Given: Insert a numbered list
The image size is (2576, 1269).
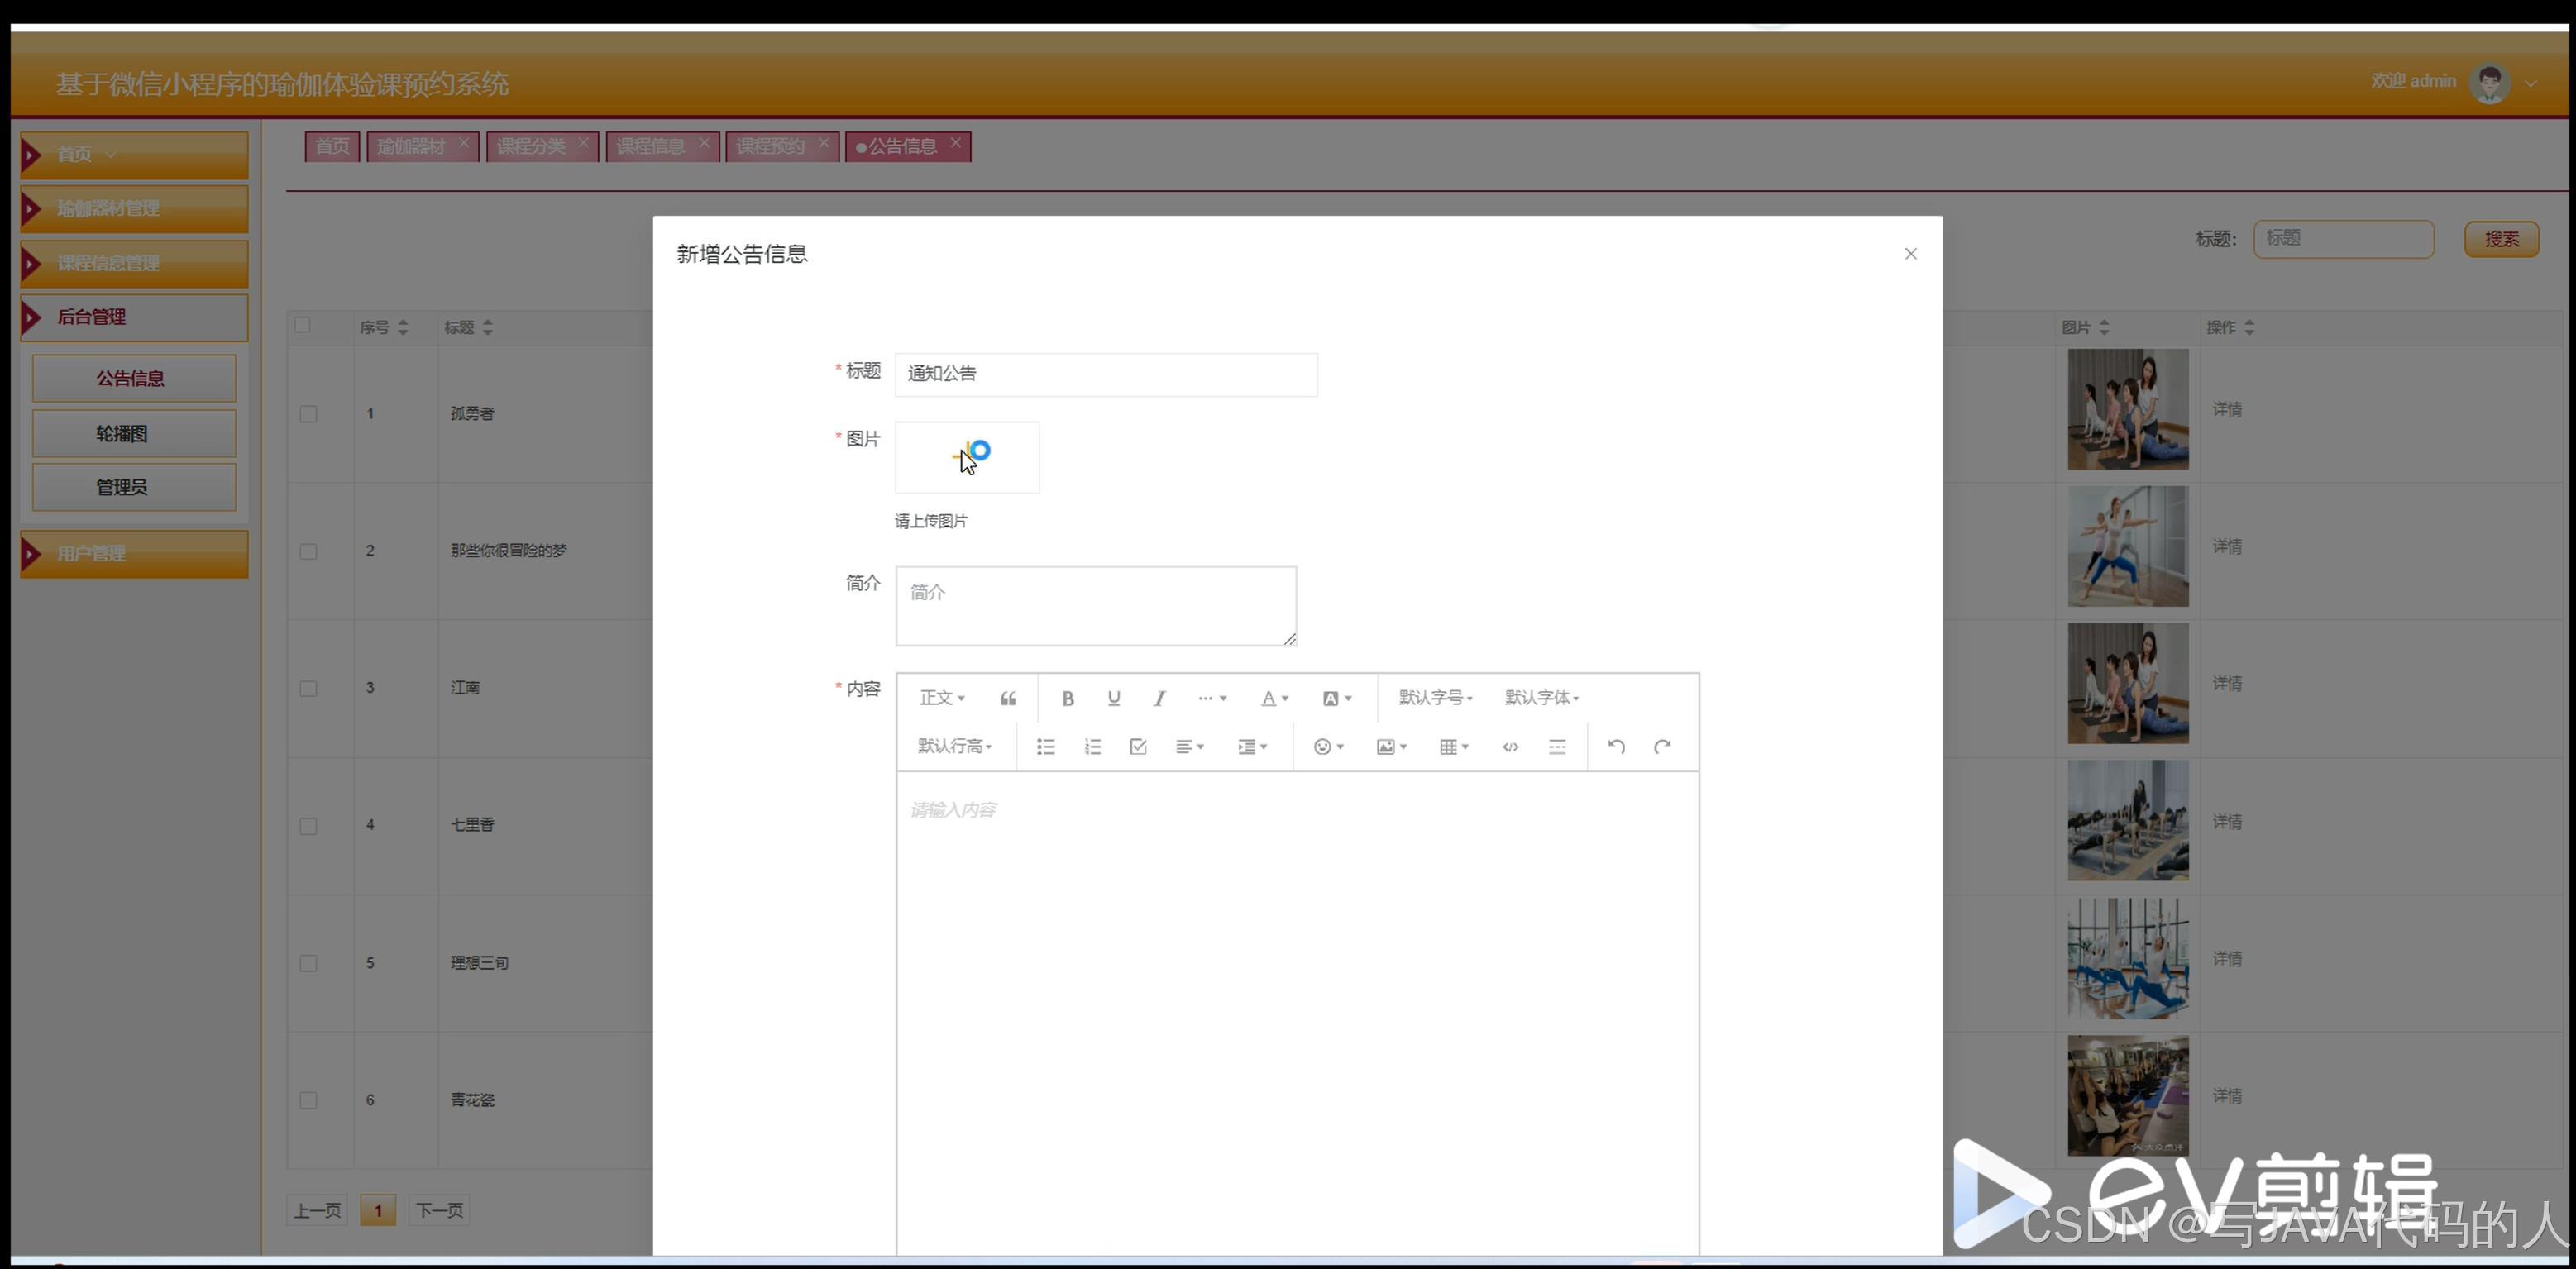Looking at the screenshot, I should tap(1092, 747).
